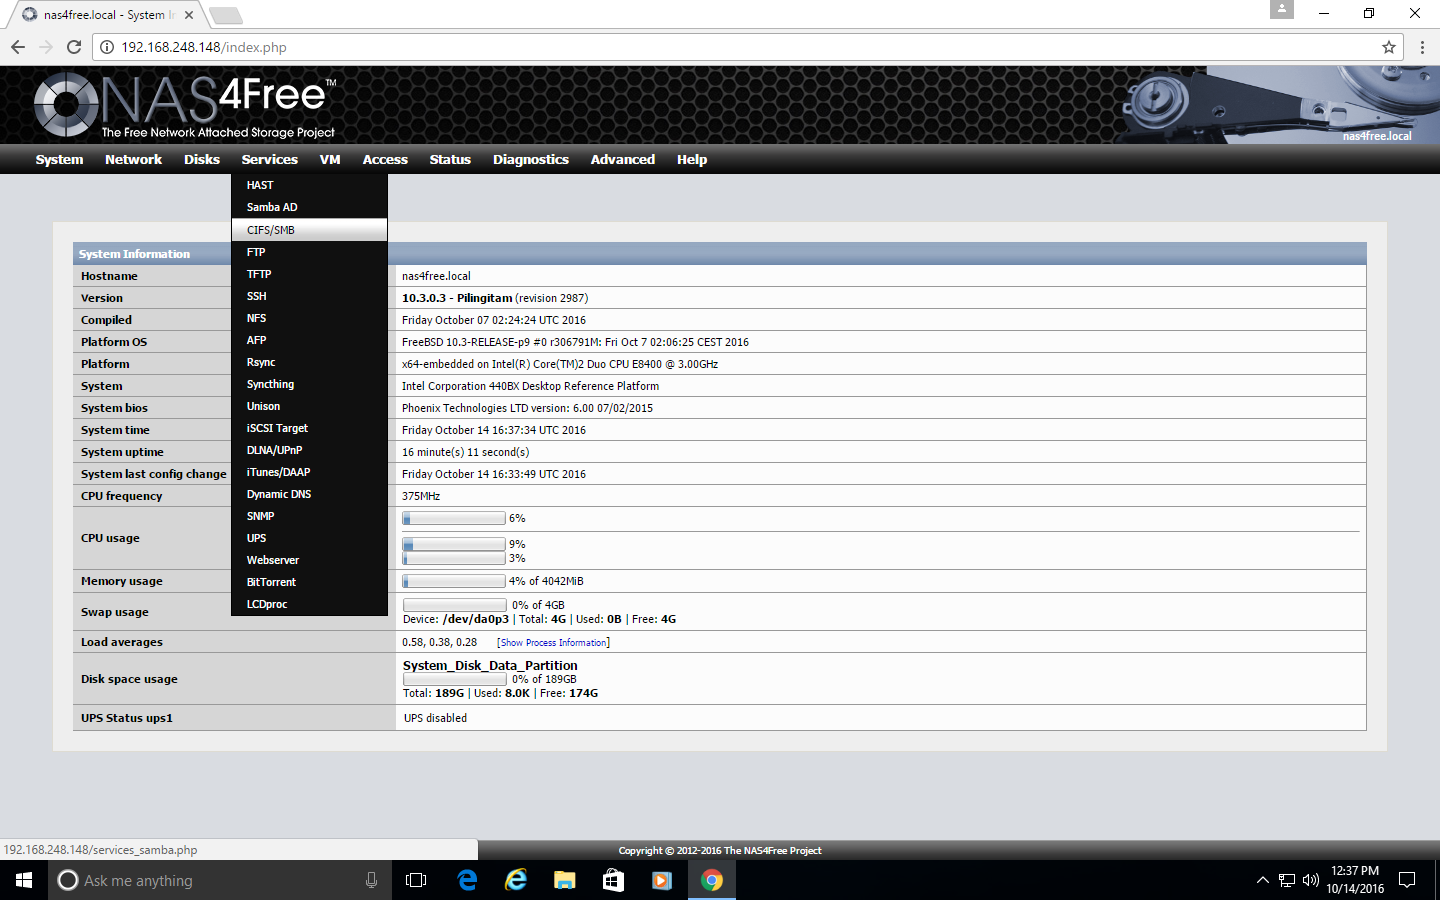The image size is (1440, 900).
Task: Bookmark page with the star icon
Action: click(x=1388, y=47)
